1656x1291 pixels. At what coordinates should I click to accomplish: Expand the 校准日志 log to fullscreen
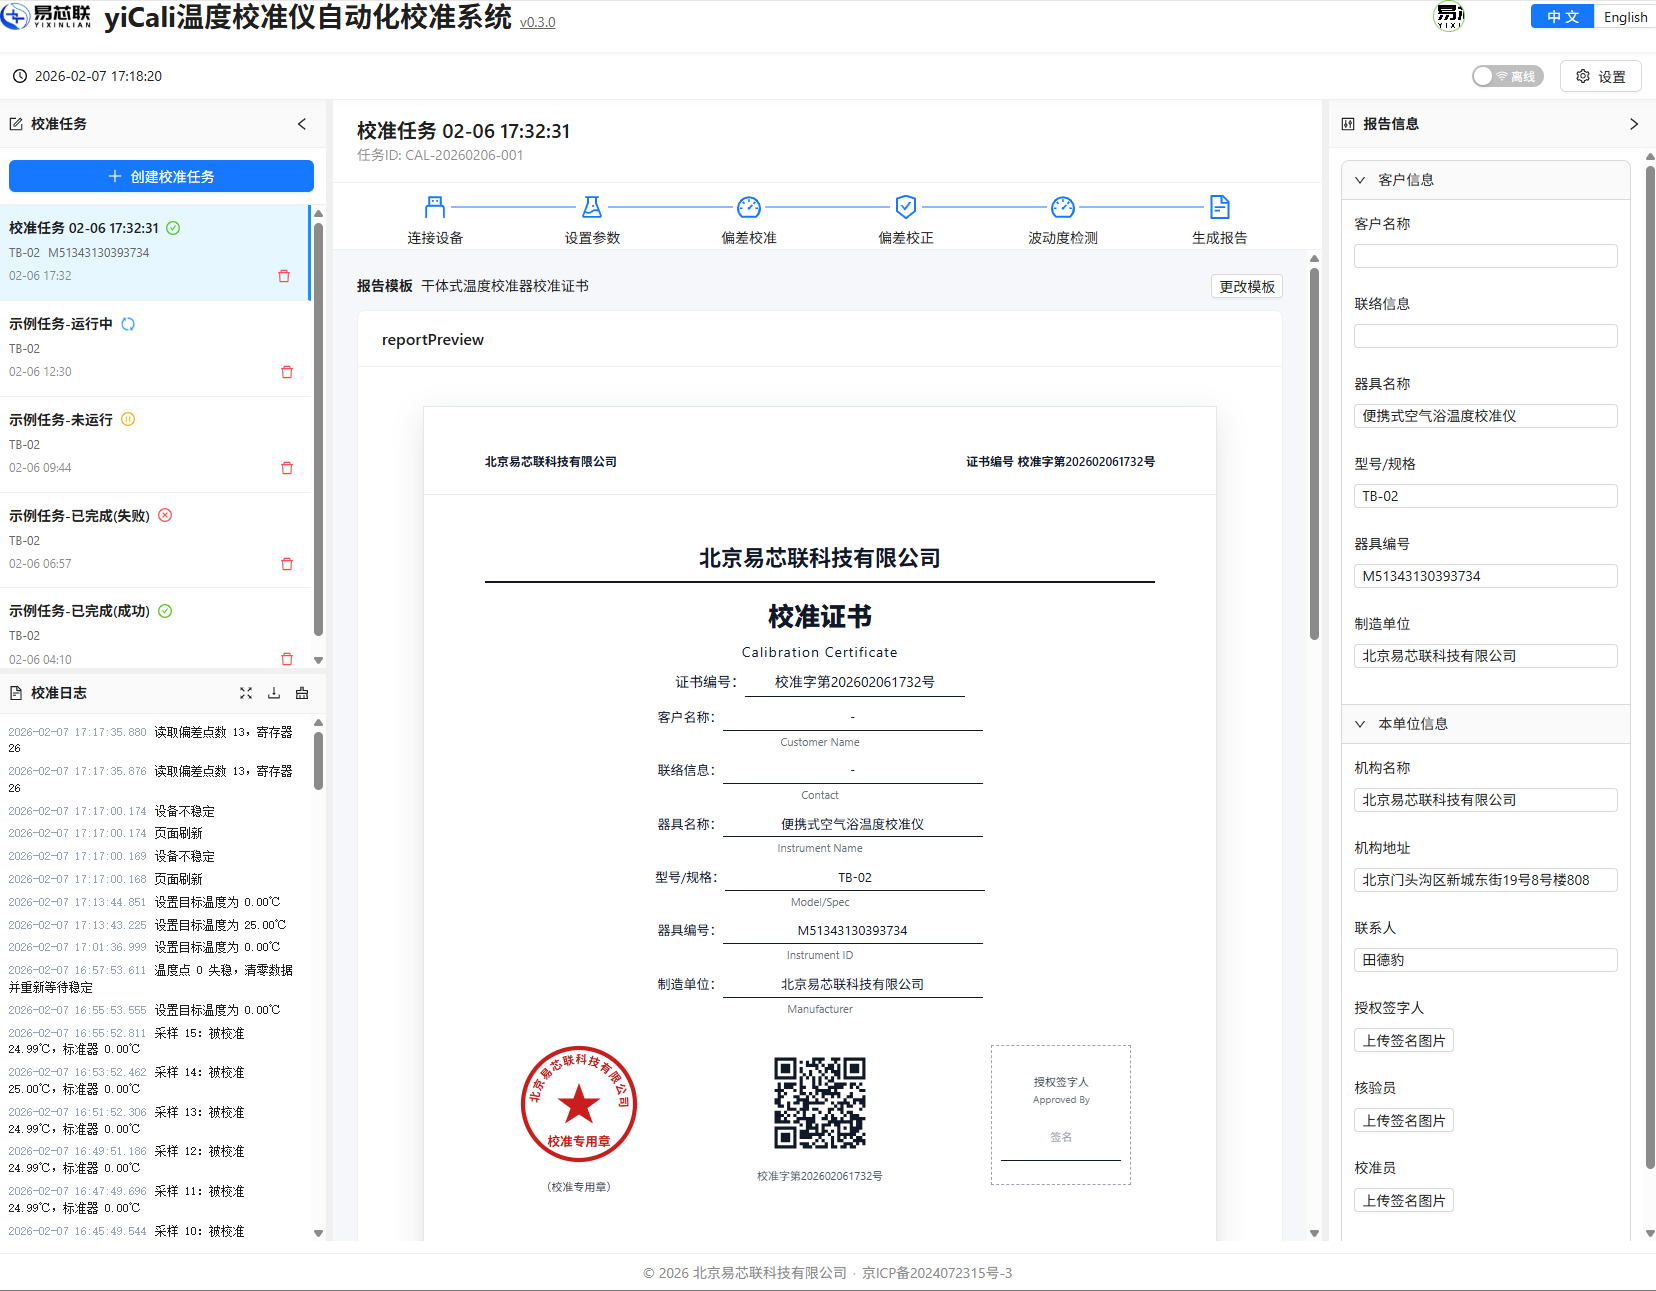(246, 693)
